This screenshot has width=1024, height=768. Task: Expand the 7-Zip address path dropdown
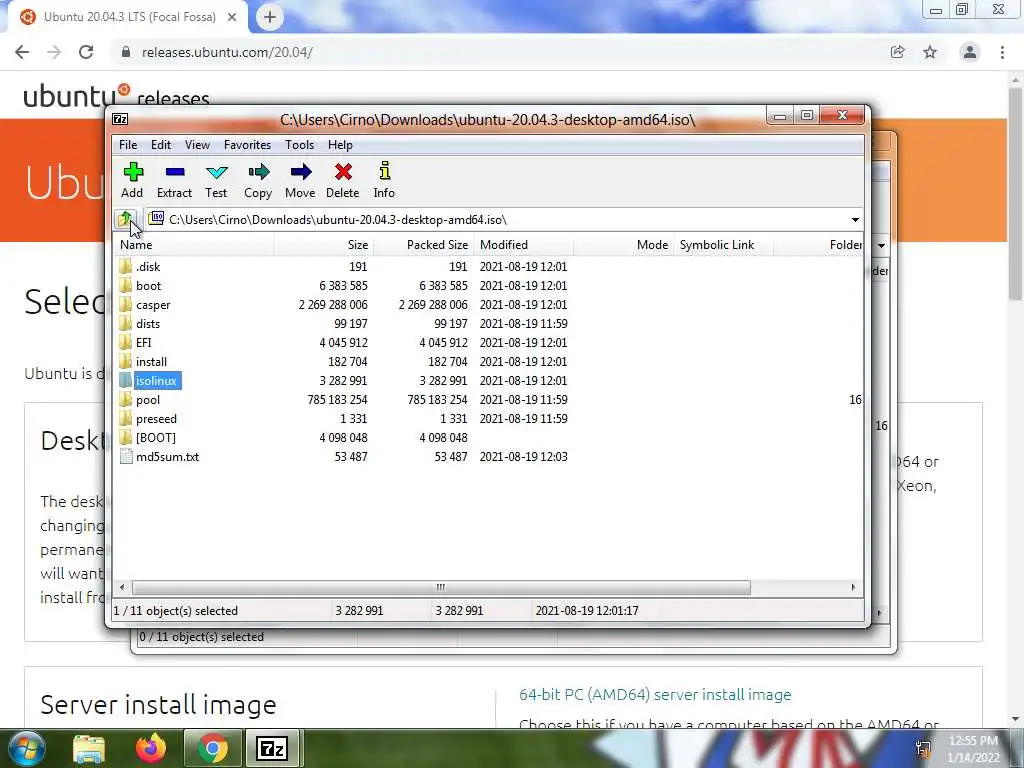coord(855,219)
